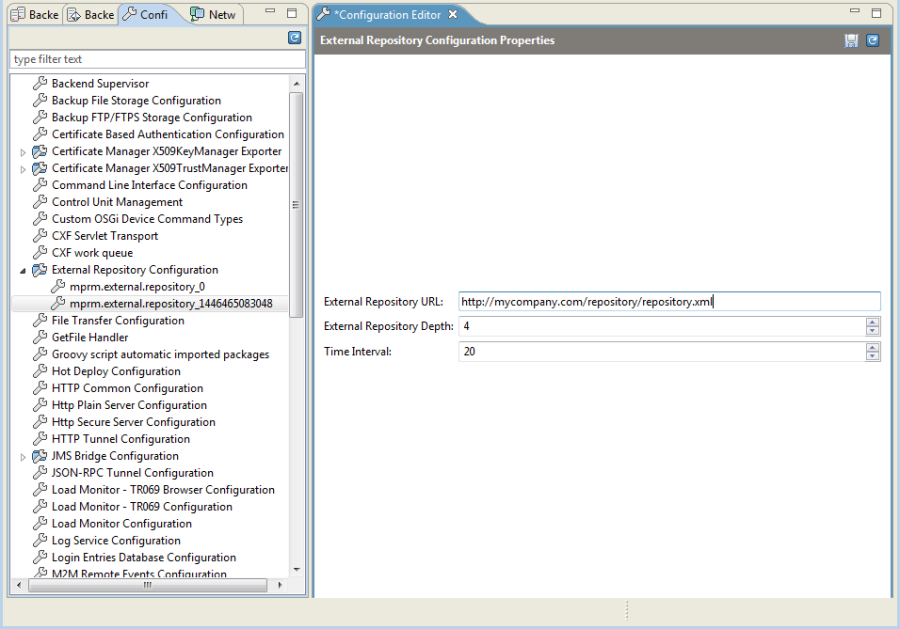The image size is (900, 629).
Task: Click the type filter text field
Action: coord(157,59)
